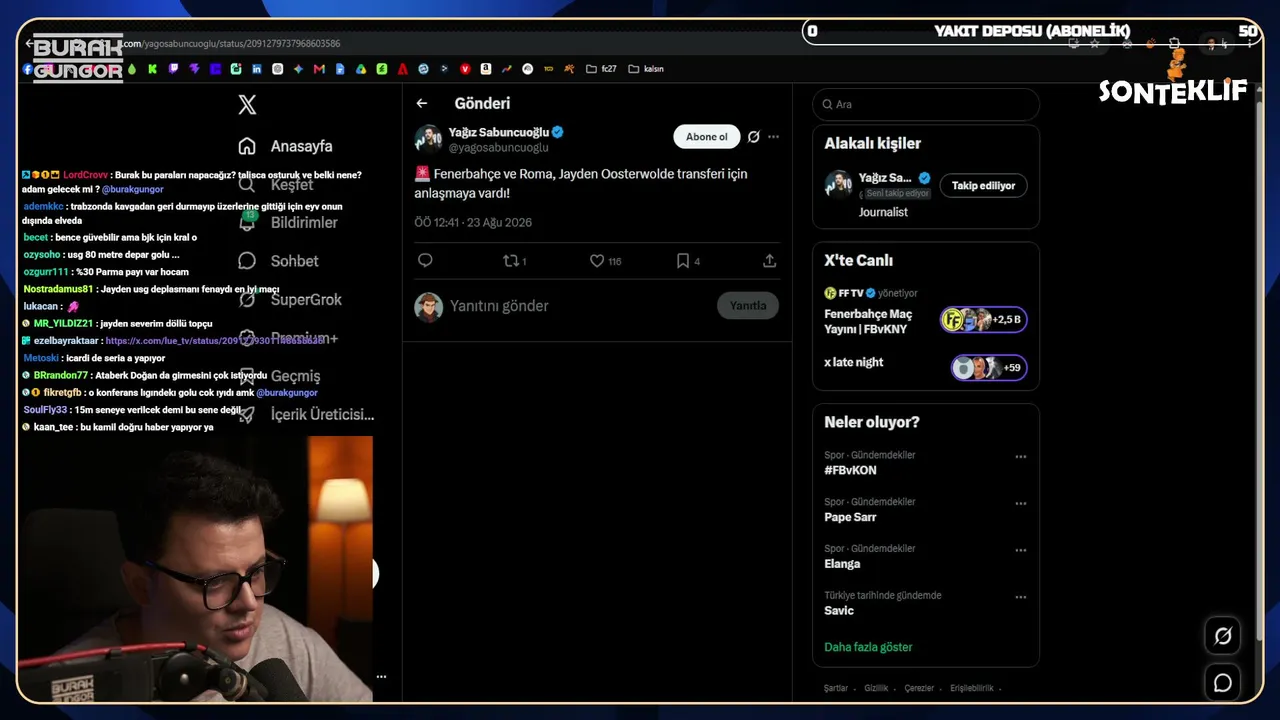Click the X logo in the sidebar
Screen dimensions: 1280x720
[x=247, y=105]
